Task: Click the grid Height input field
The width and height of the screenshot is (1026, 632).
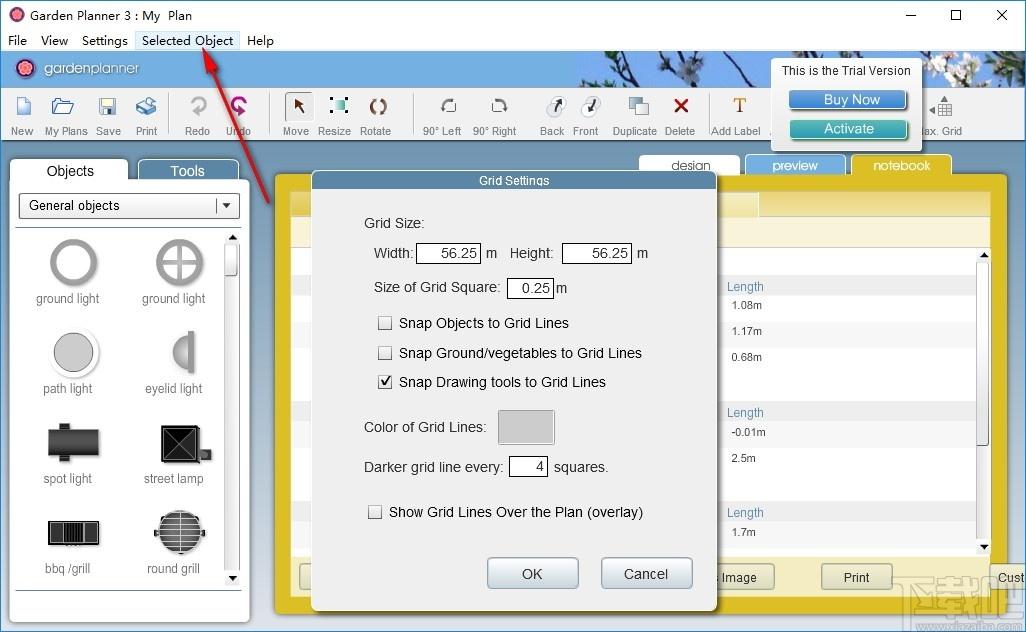Action: [x=597, y=253]
